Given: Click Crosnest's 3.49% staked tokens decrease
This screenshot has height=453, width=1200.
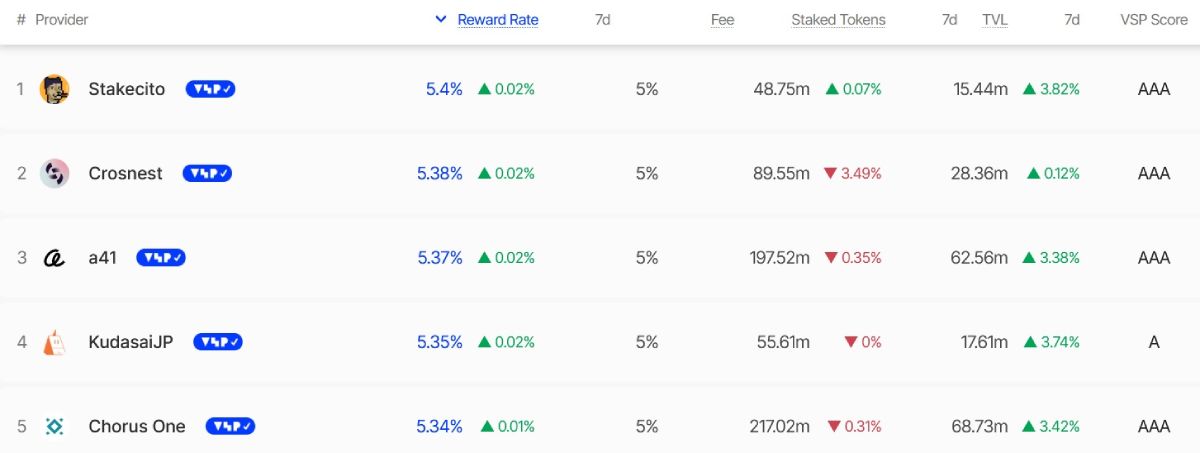Looking at the screenshot, I should 852,173.
